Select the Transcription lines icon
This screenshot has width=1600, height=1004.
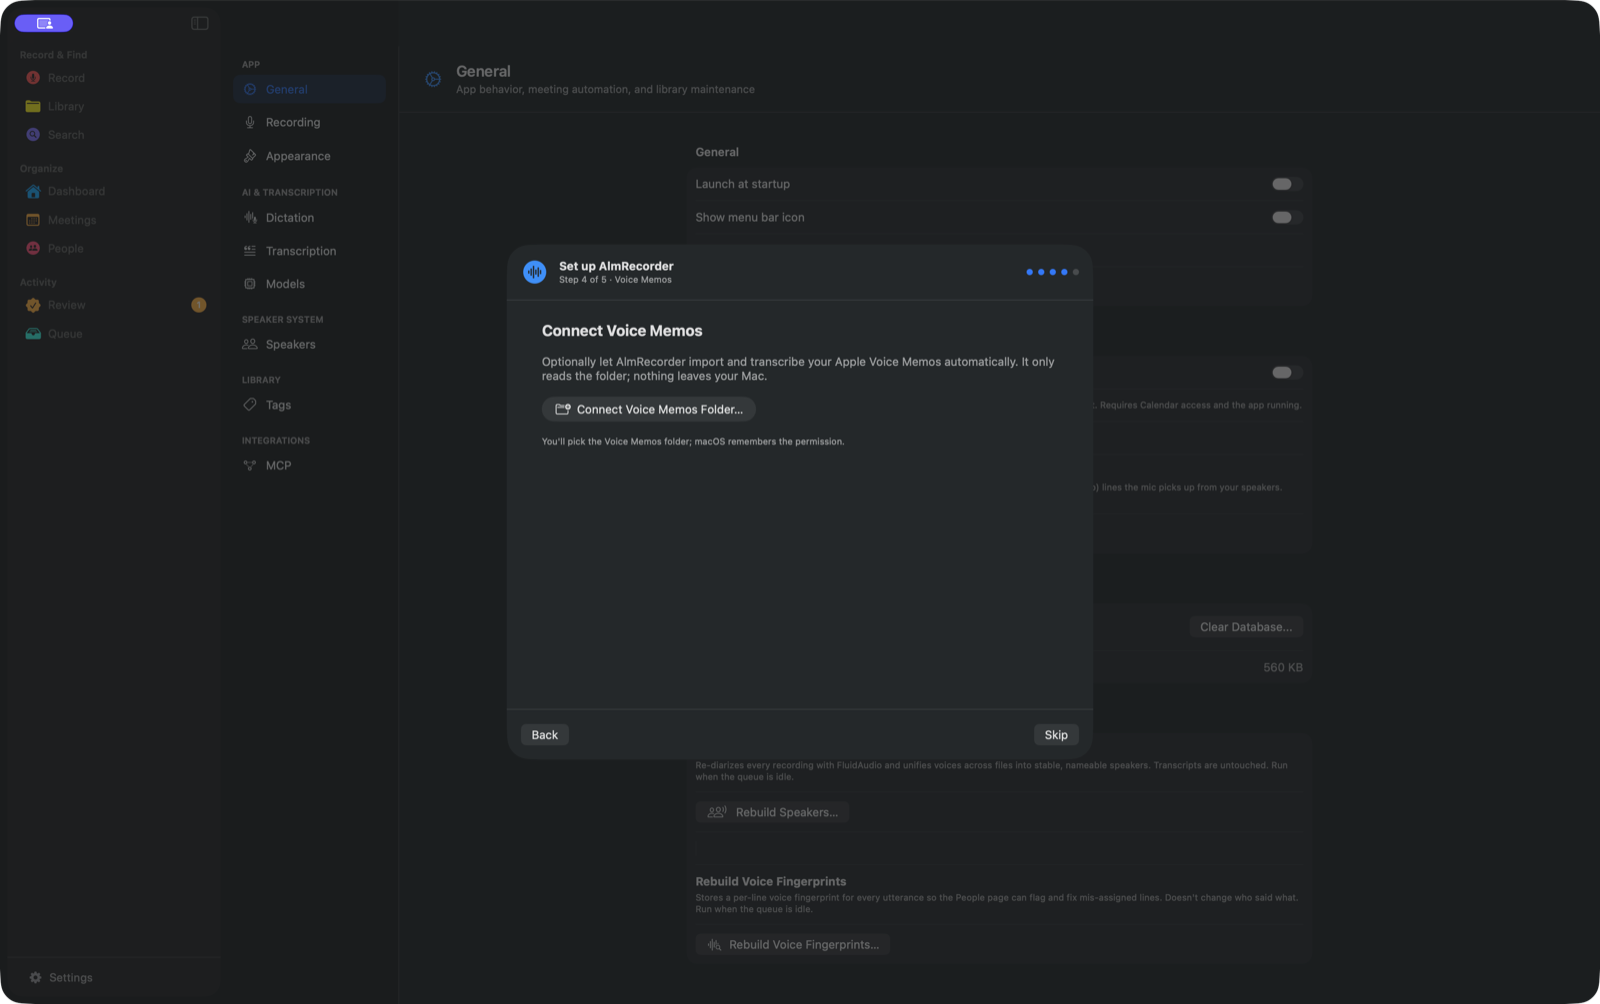[x=250, y=251]
